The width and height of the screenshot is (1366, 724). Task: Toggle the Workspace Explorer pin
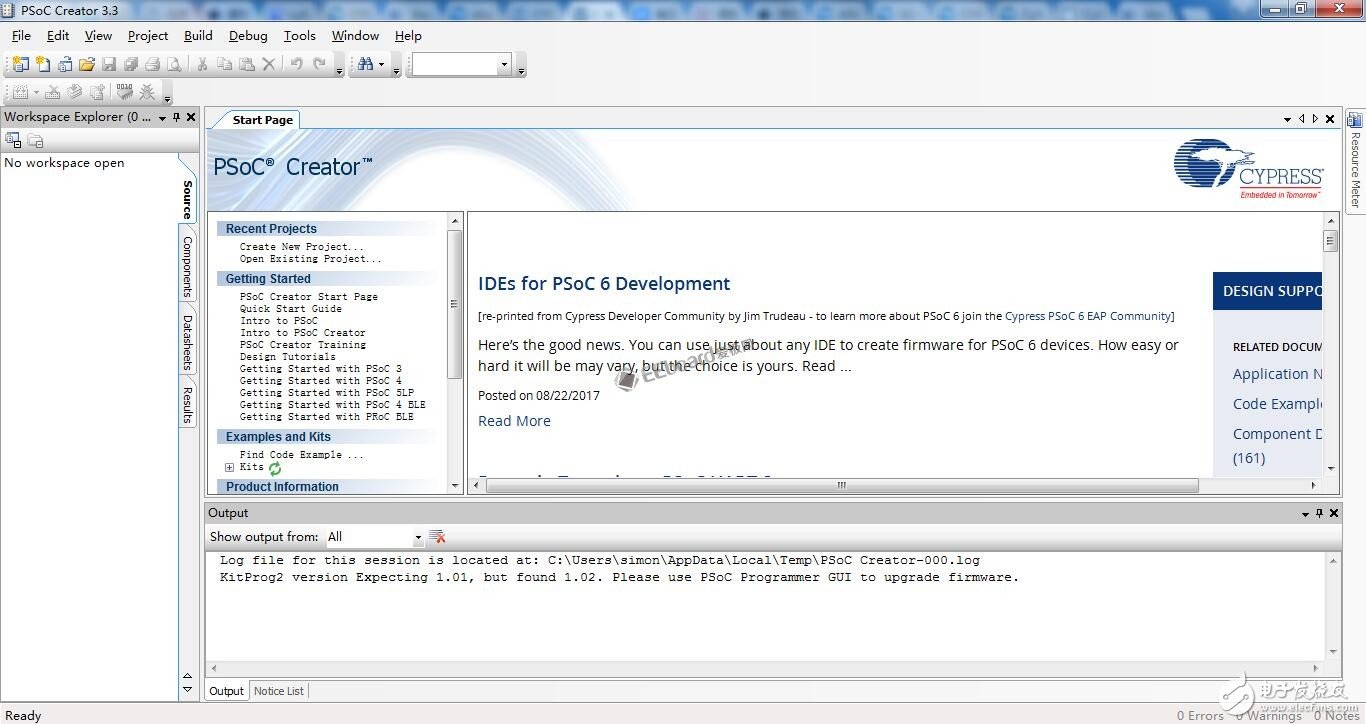(177, 117)
